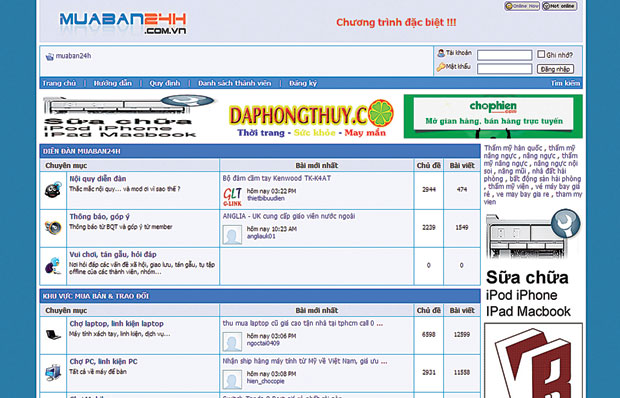This screenshot has height=398, width=620.
Task: Click username thietbibuudien
Action: pyautogui.click(x=265, y=198)
